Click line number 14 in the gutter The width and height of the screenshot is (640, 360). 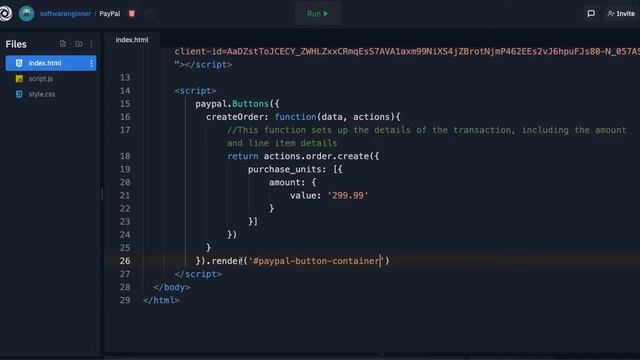coord(125,91)
